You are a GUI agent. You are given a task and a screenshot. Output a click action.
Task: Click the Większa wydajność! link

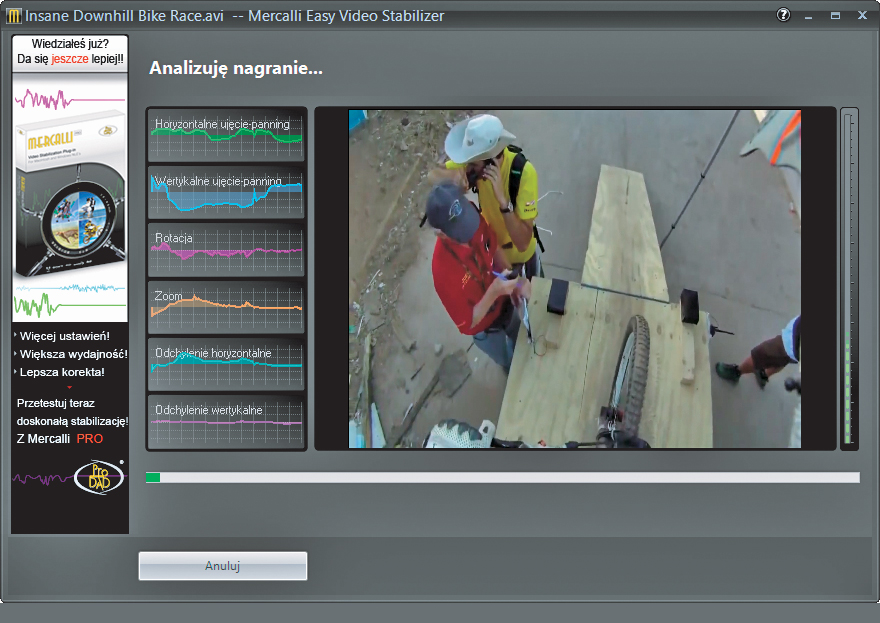[70, 354]
